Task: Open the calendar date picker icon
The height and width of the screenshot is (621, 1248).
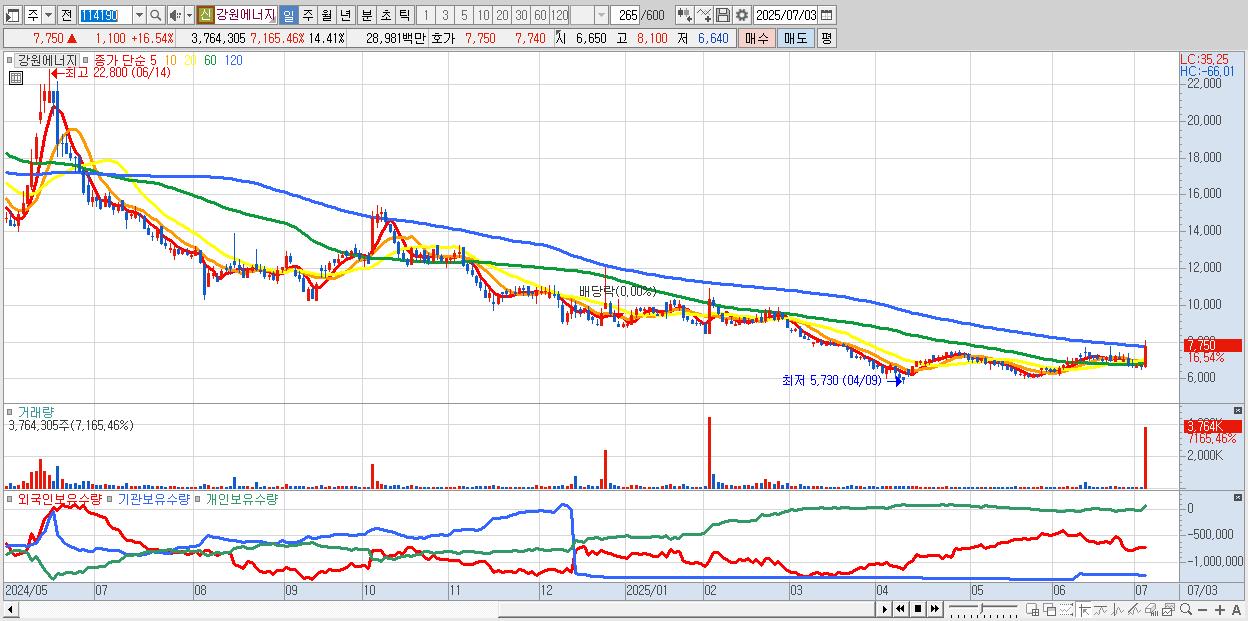Action: click(x=826, y=15)
